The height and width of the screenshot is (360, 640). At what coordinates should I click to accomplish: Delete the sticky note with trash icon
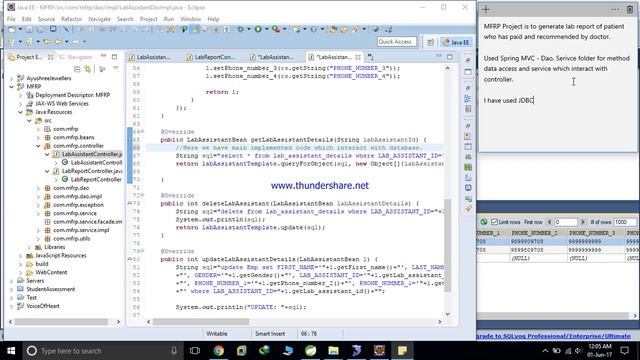point(630,9)
